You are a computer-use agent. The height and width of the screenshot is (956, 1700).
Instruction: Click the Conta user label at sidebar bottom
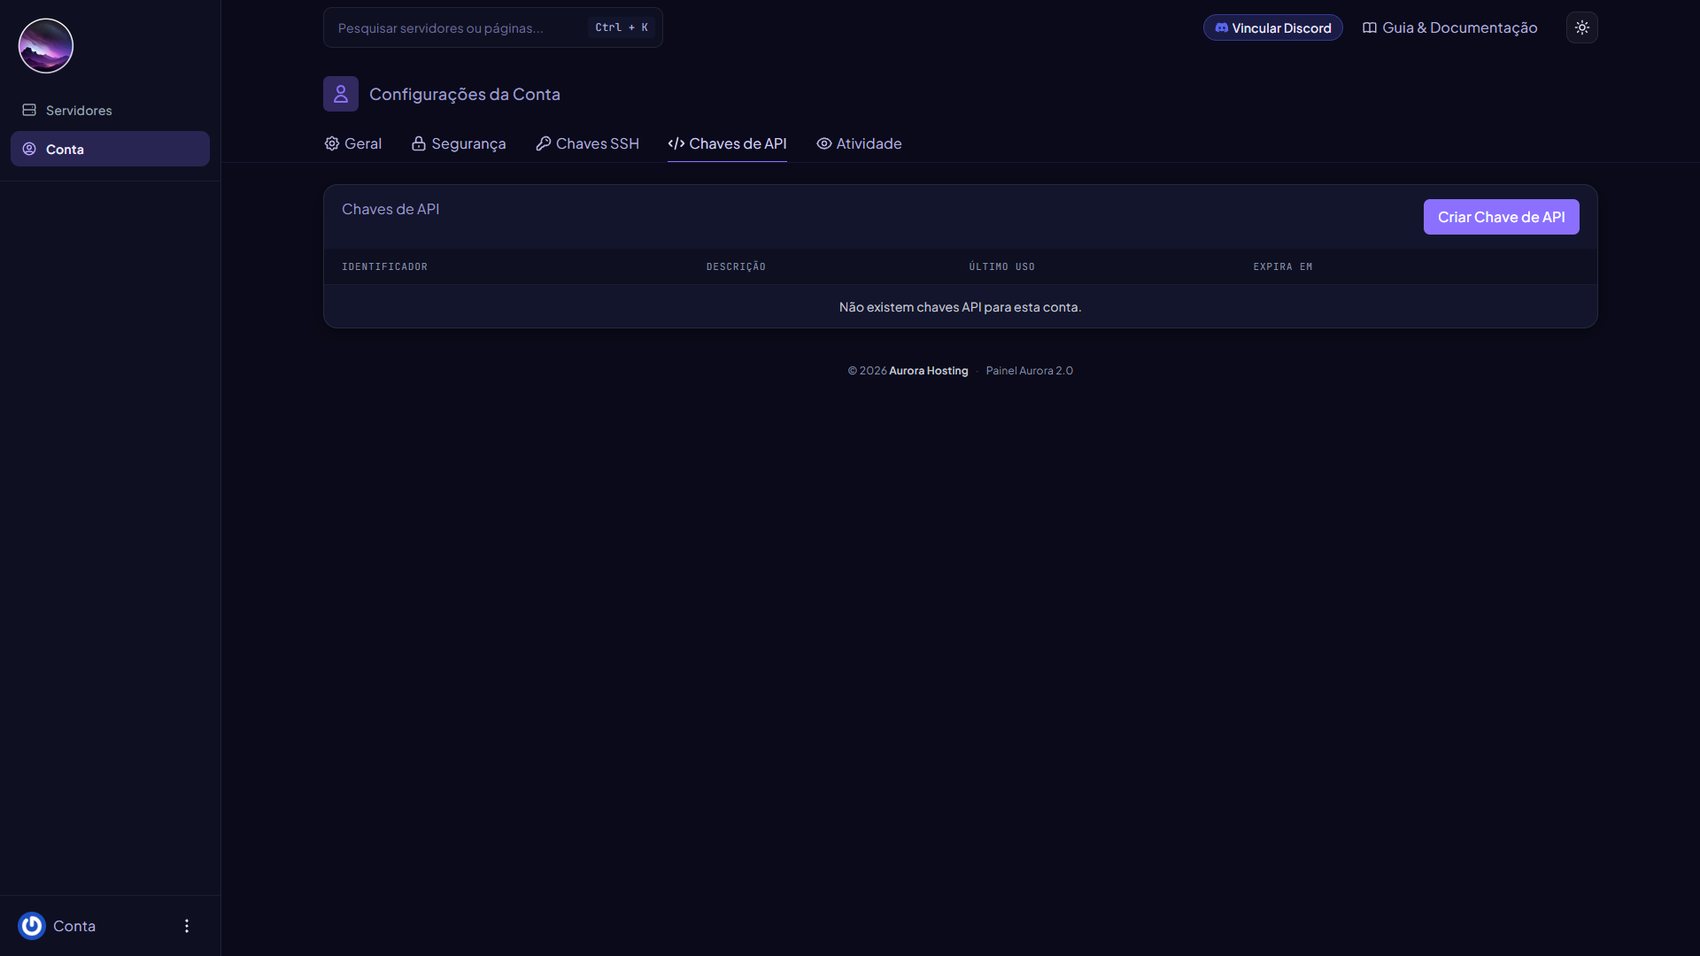[x=74, y=926]
